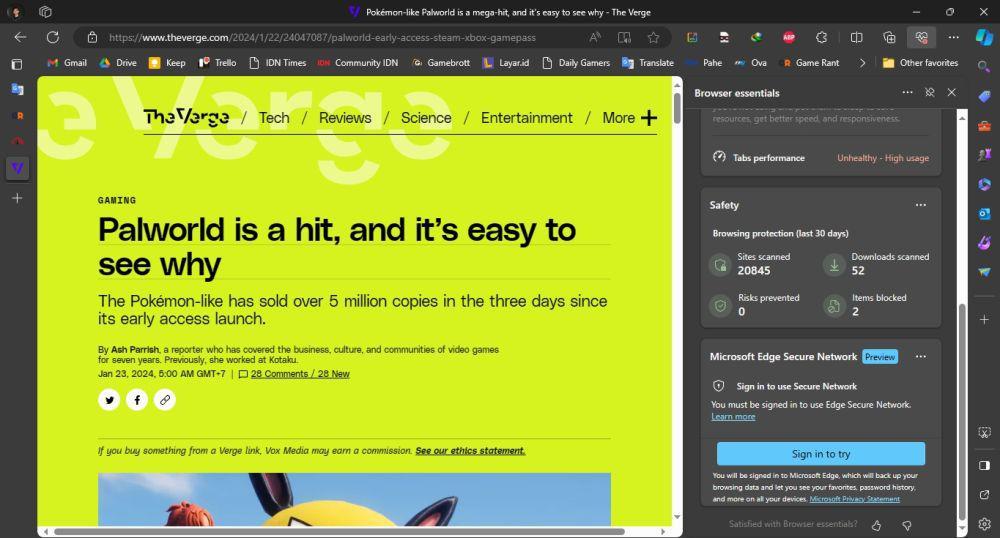Click Sign in to try button
The height and width of the screenshot is (538, 1000).
[x=821, y=454]
